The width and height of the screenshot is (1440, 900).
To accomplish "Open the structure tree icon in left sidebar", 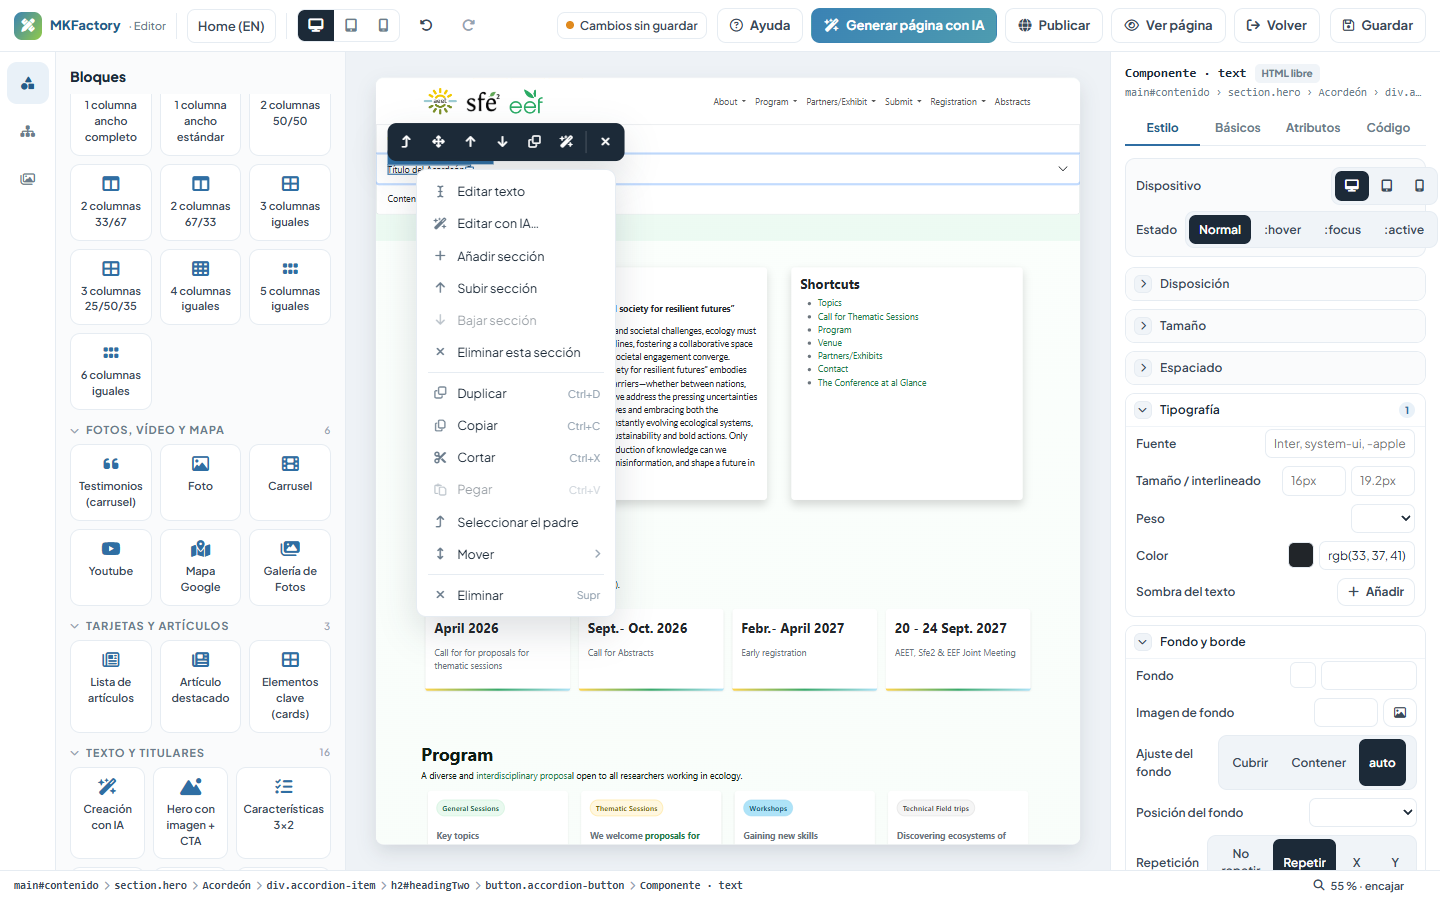I will (28, 131).
